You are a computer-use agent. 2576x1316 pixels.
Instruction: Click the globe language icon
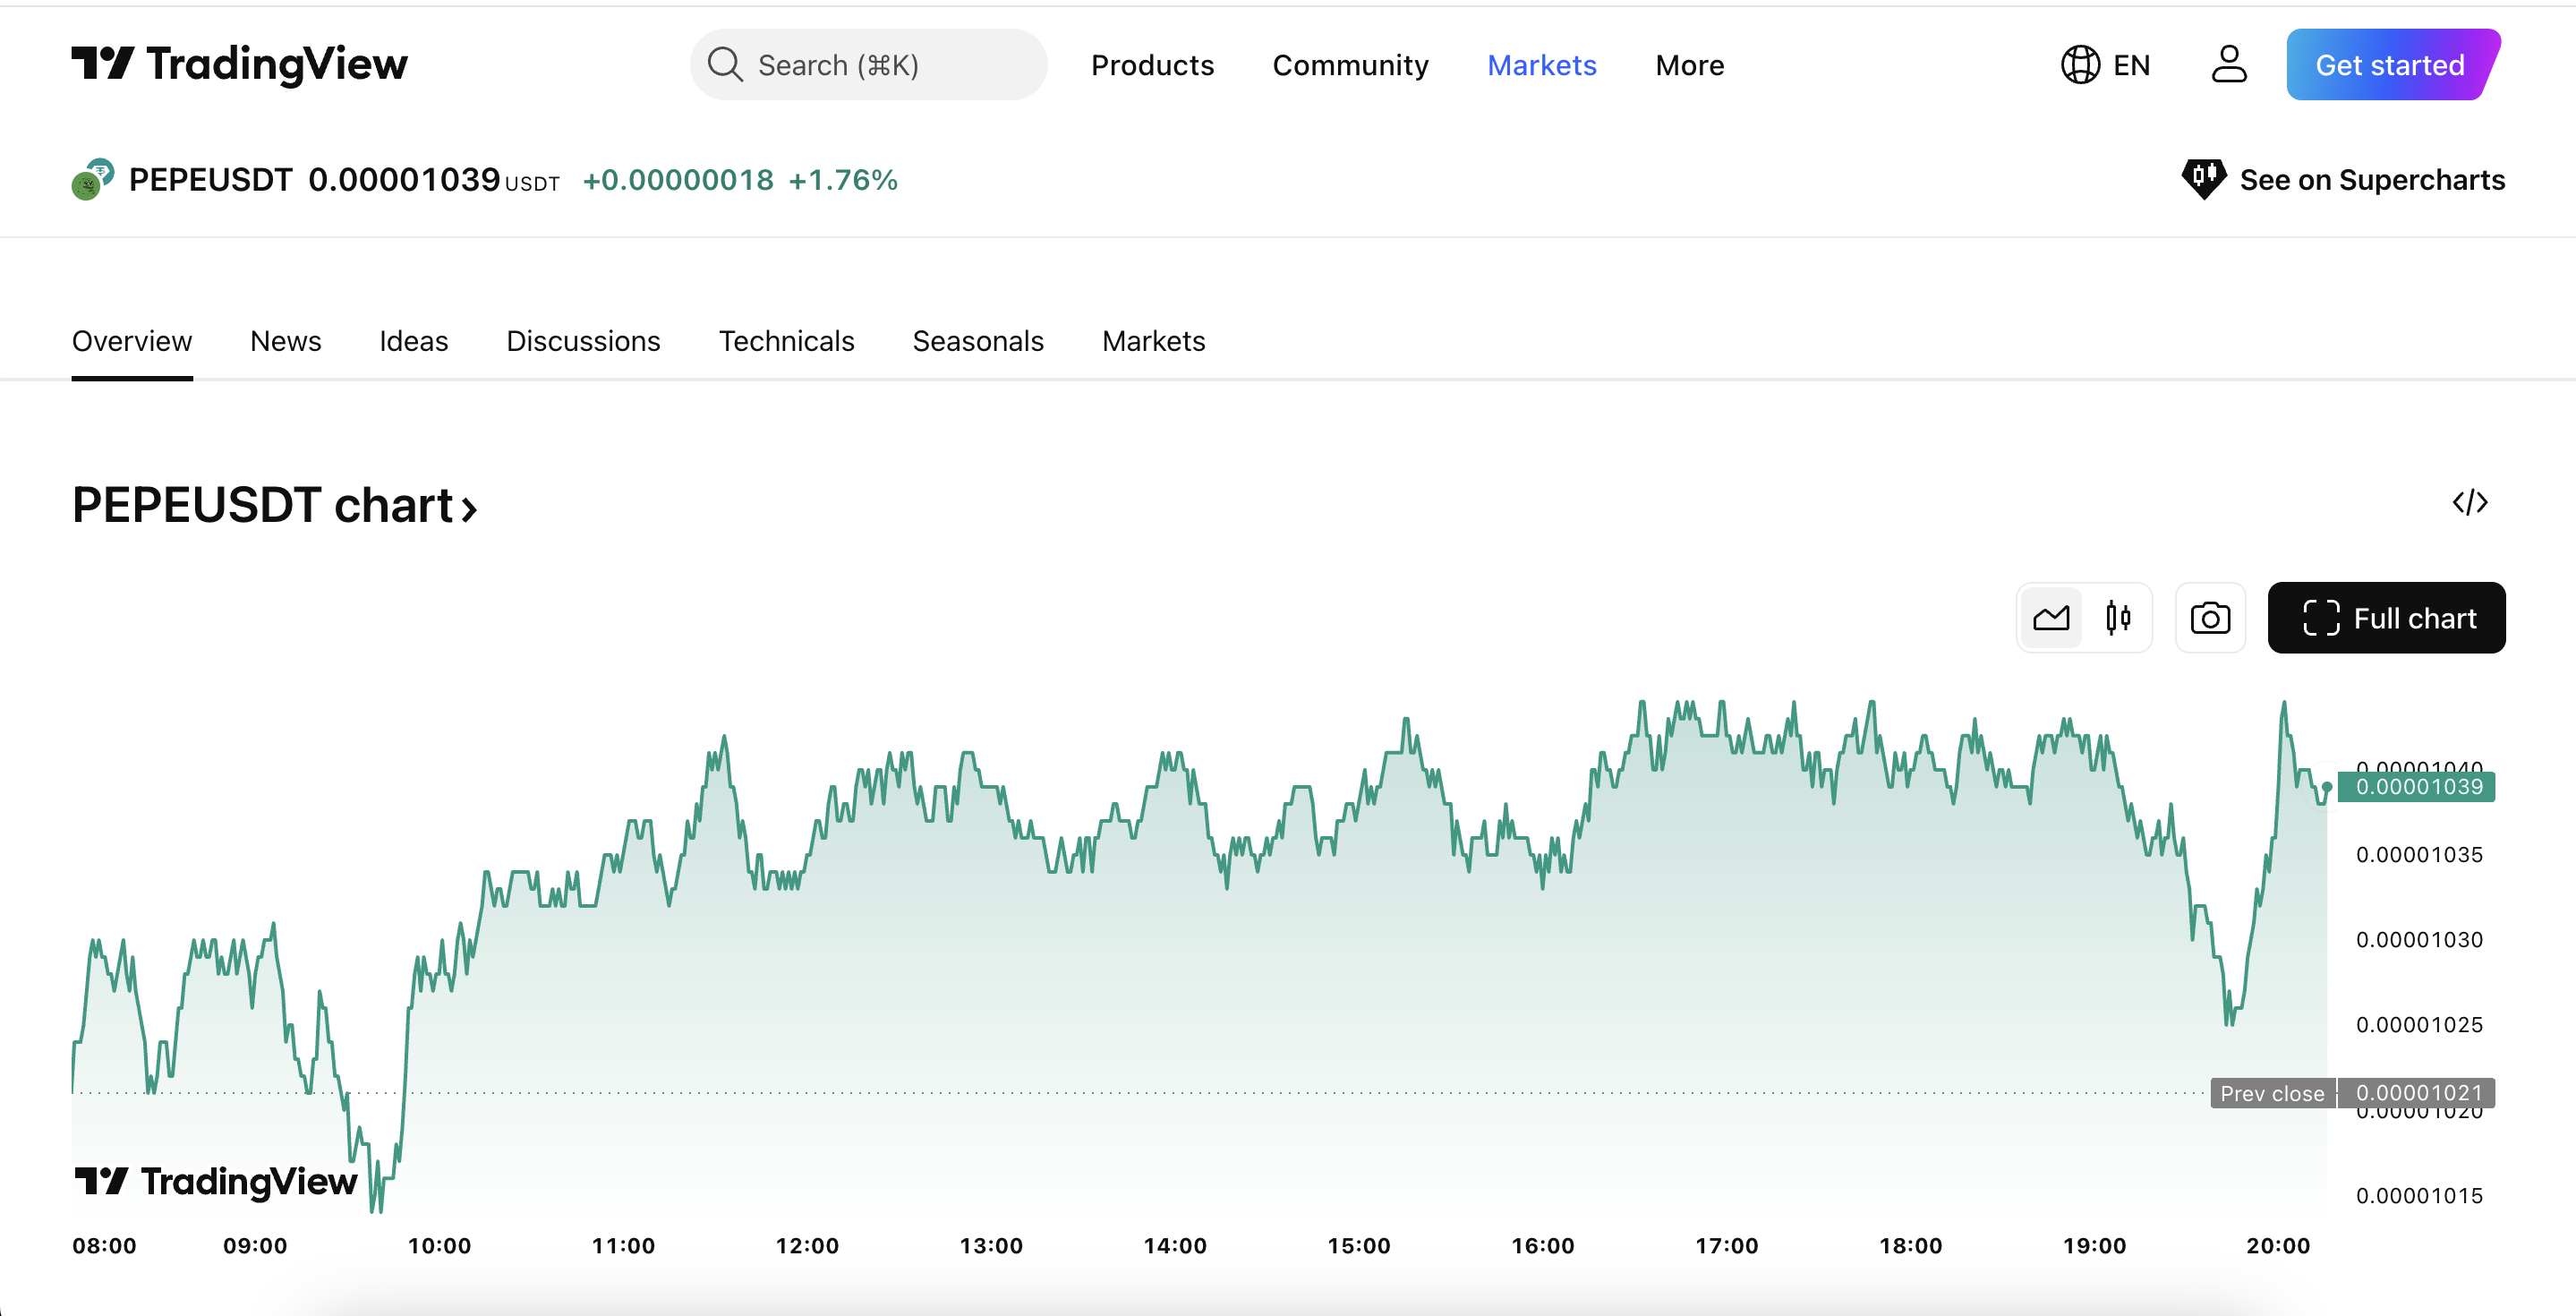(x=2080, y=64)
